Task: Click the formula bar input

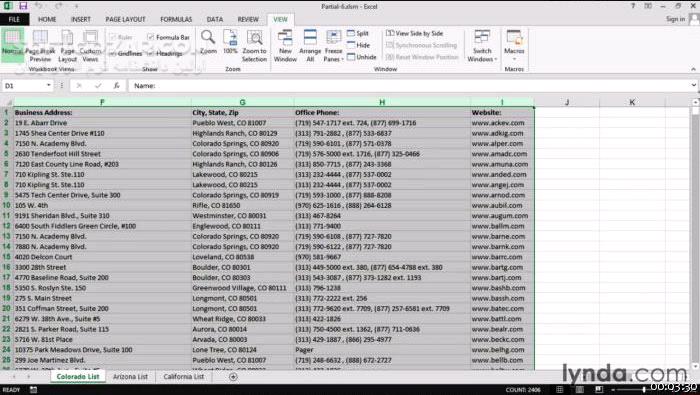Action: (x=408, y=86)
